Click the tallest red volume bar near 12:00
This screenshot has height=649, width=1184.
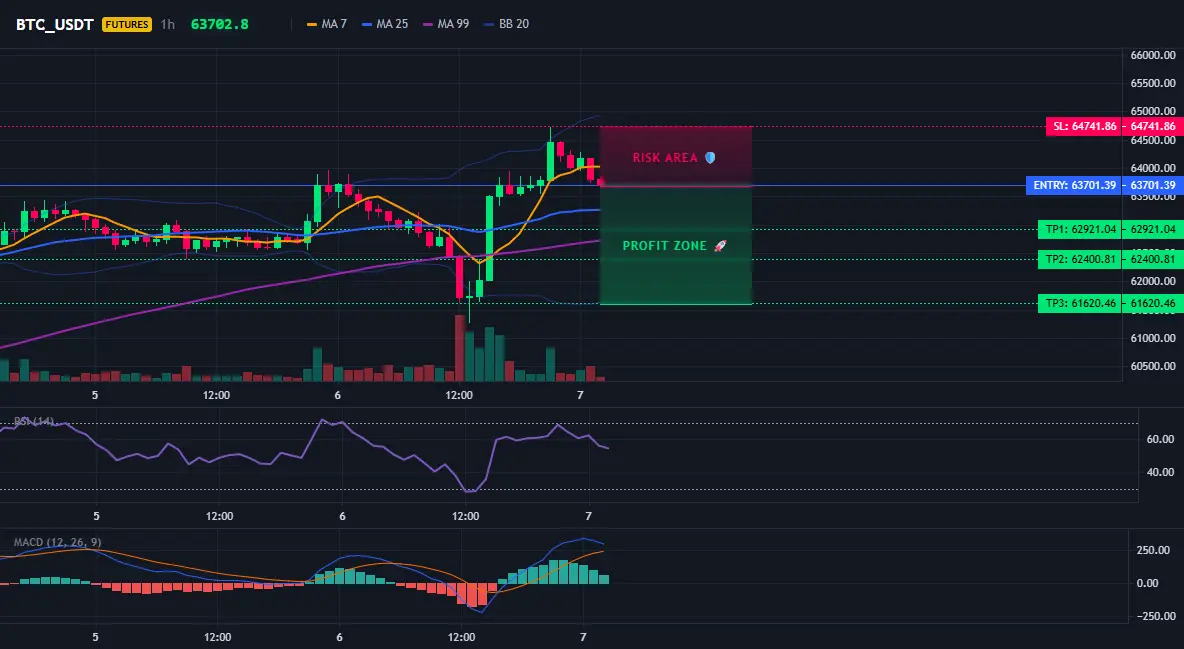(459, 348)
